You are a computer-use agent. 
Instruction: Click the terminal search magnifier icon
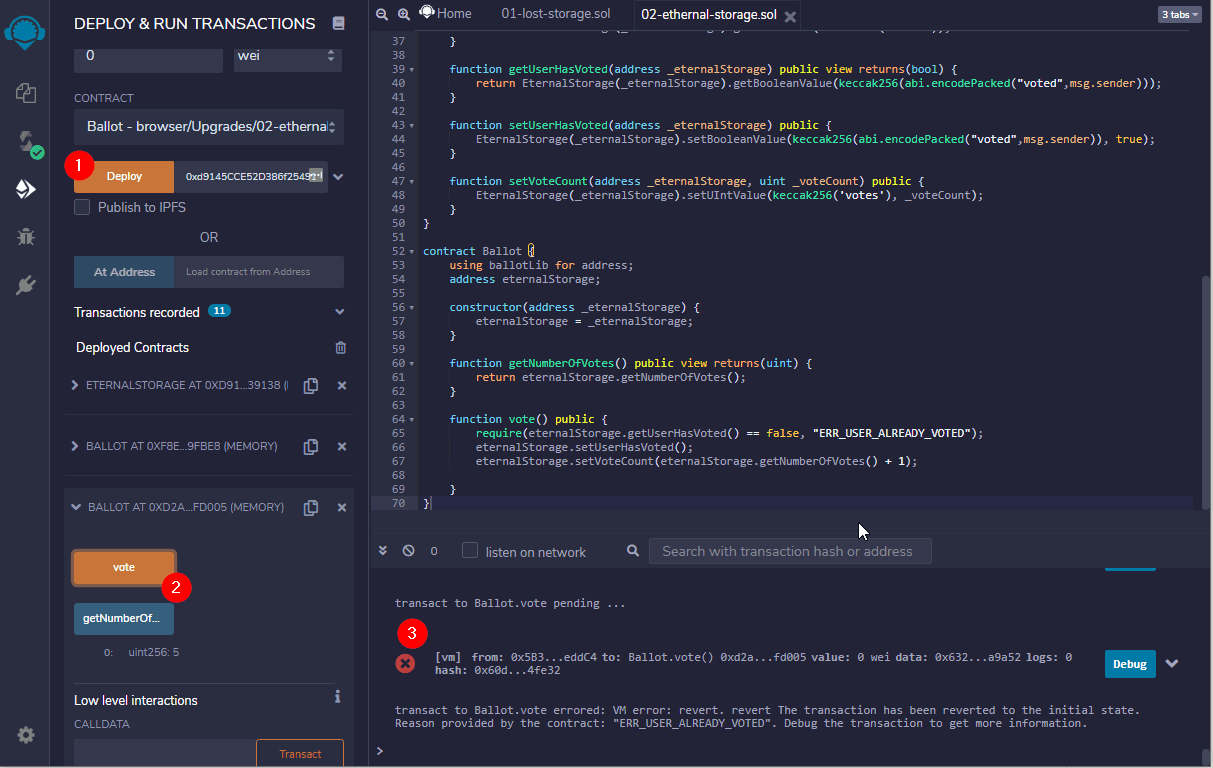[633, 551]
